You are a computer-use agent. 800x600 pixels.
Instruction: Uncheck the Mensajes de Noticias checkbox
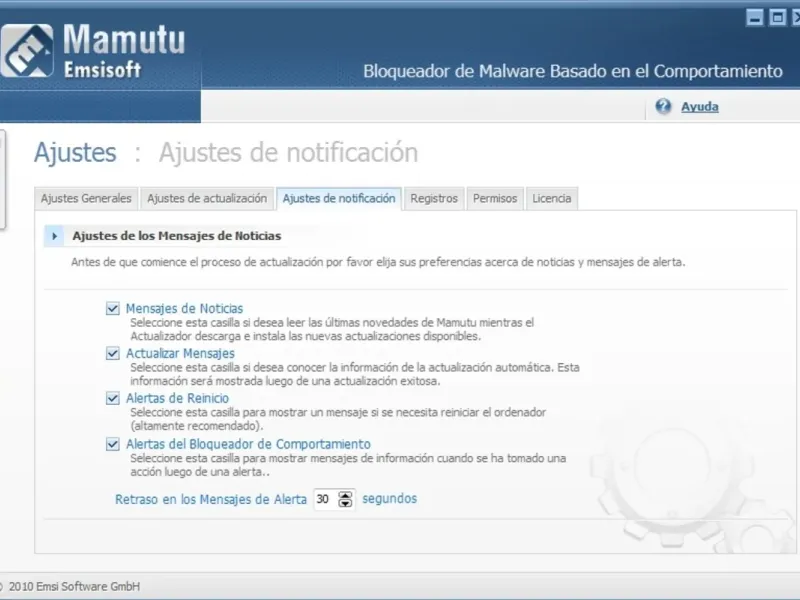[113, 309]
